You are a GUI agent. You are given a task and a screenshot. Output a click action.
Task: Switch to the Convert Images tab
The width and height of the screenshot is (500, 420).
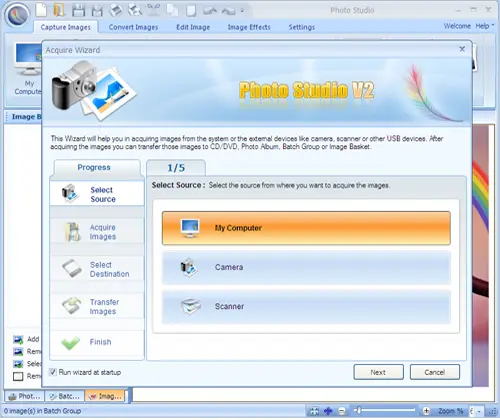point(133,27)
